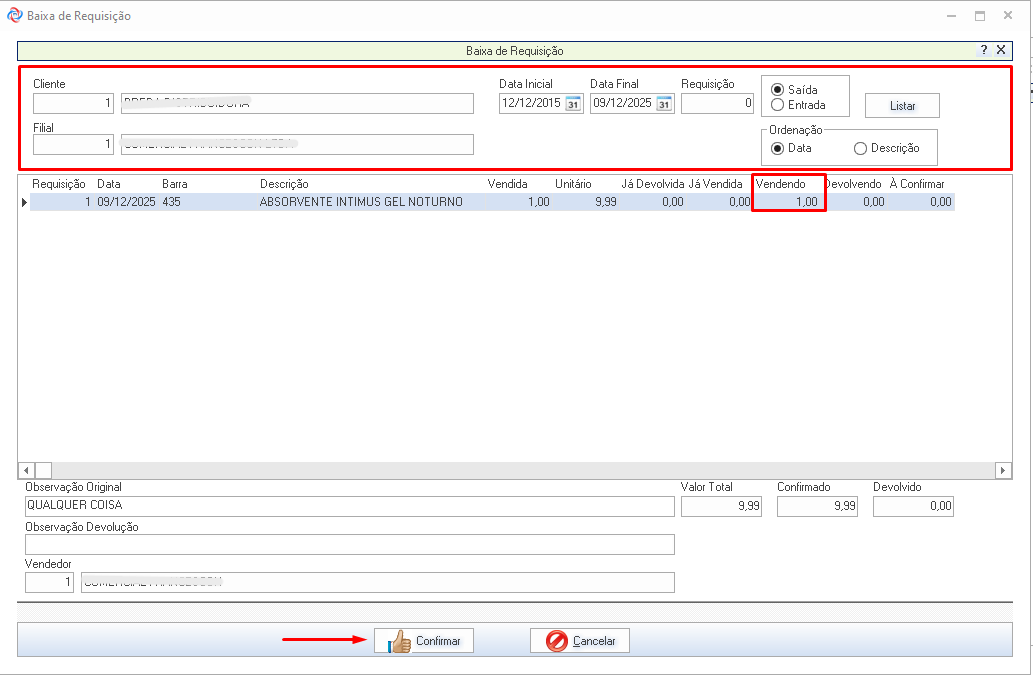Image resolution: width=1033 pixels, height=675 pixels.
Task: Click the Cliente code field
Action: pos(73,104)
